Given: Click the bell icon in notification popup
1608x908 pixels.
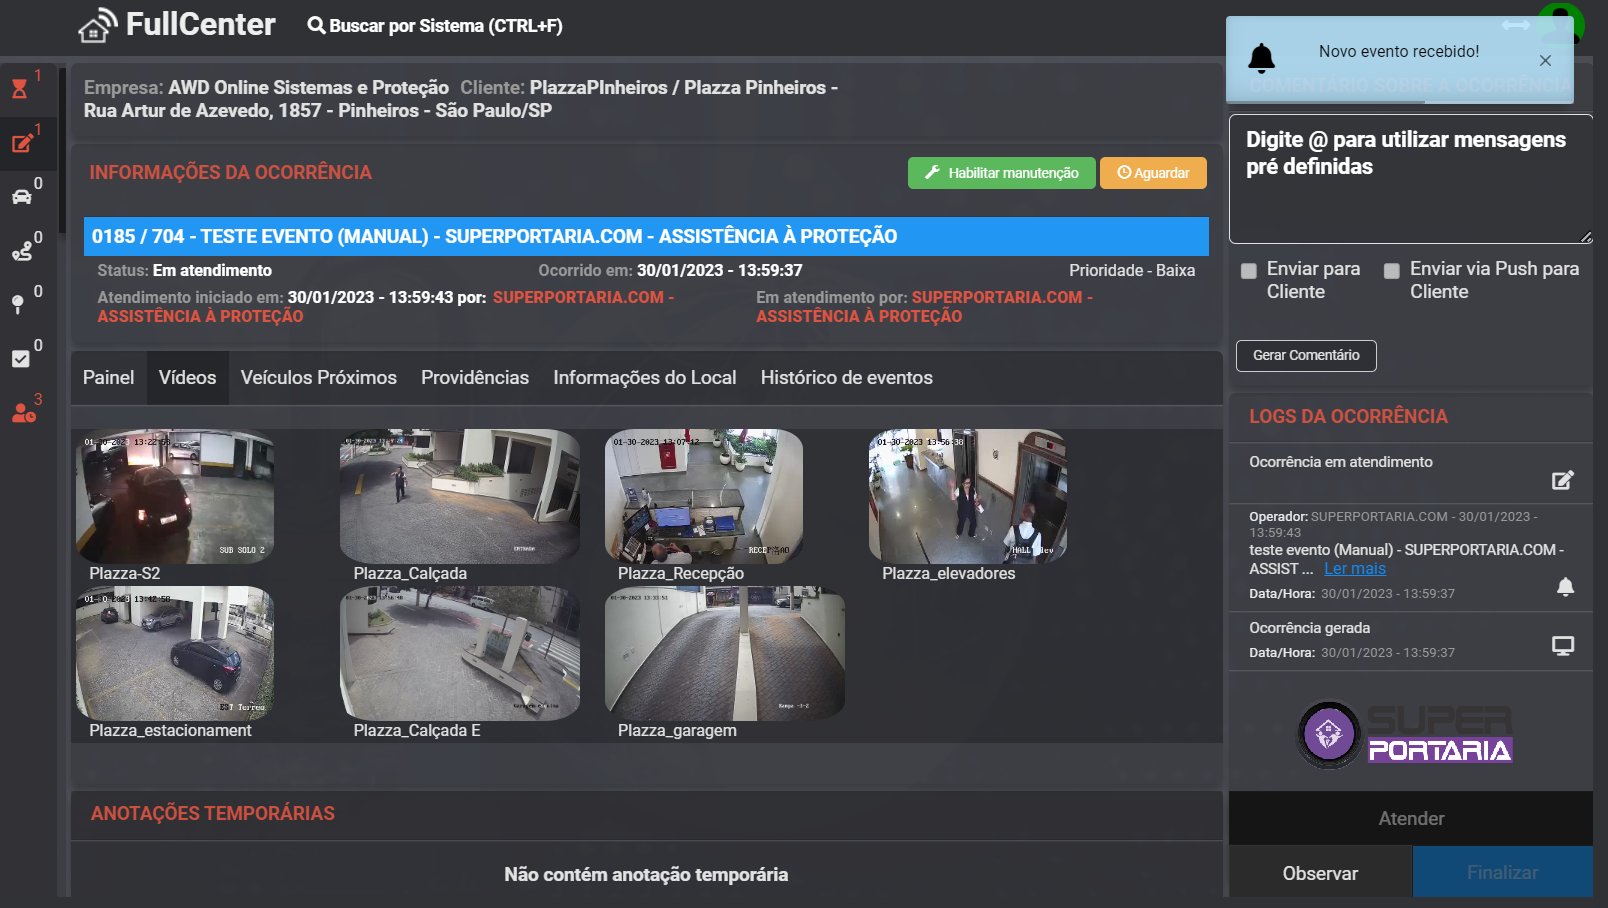Looking at the screenshot, I should point(1262,58).
